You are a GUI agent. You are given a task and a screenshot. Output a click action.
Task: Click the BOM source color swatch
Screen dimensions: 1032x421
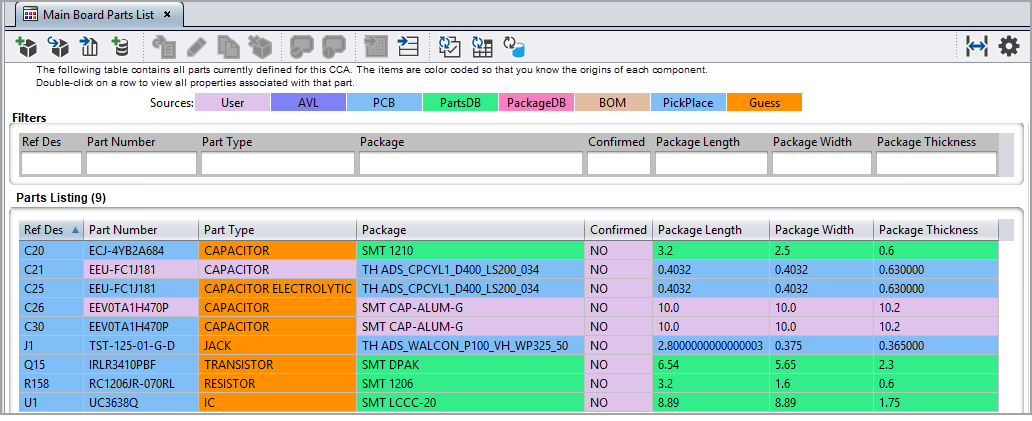click(612, 103)
